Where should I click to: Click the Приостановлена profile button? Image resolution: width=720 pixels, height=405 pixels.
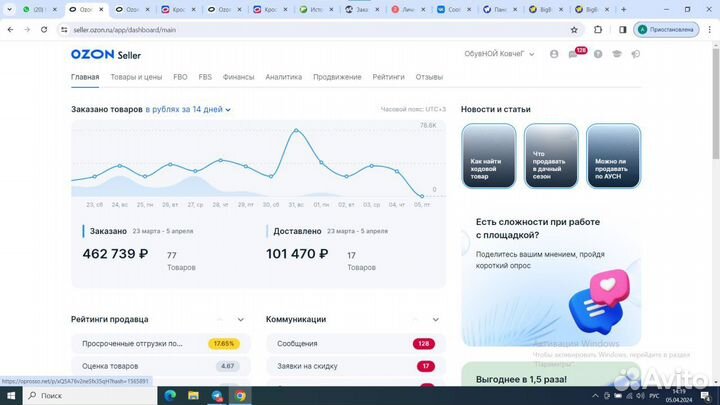(666, 30)
